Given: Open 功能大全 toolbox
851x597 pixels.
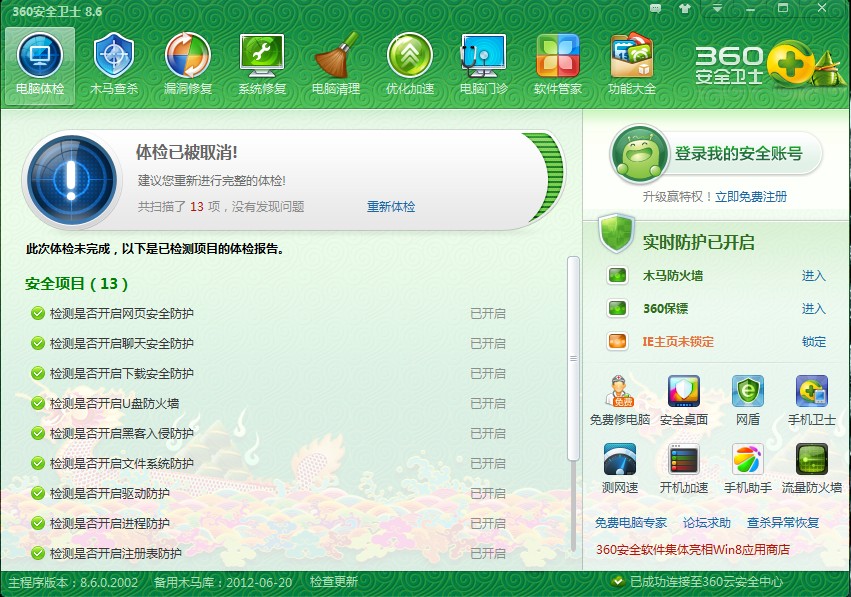Looking at the screenshot, I should point(632,66).
